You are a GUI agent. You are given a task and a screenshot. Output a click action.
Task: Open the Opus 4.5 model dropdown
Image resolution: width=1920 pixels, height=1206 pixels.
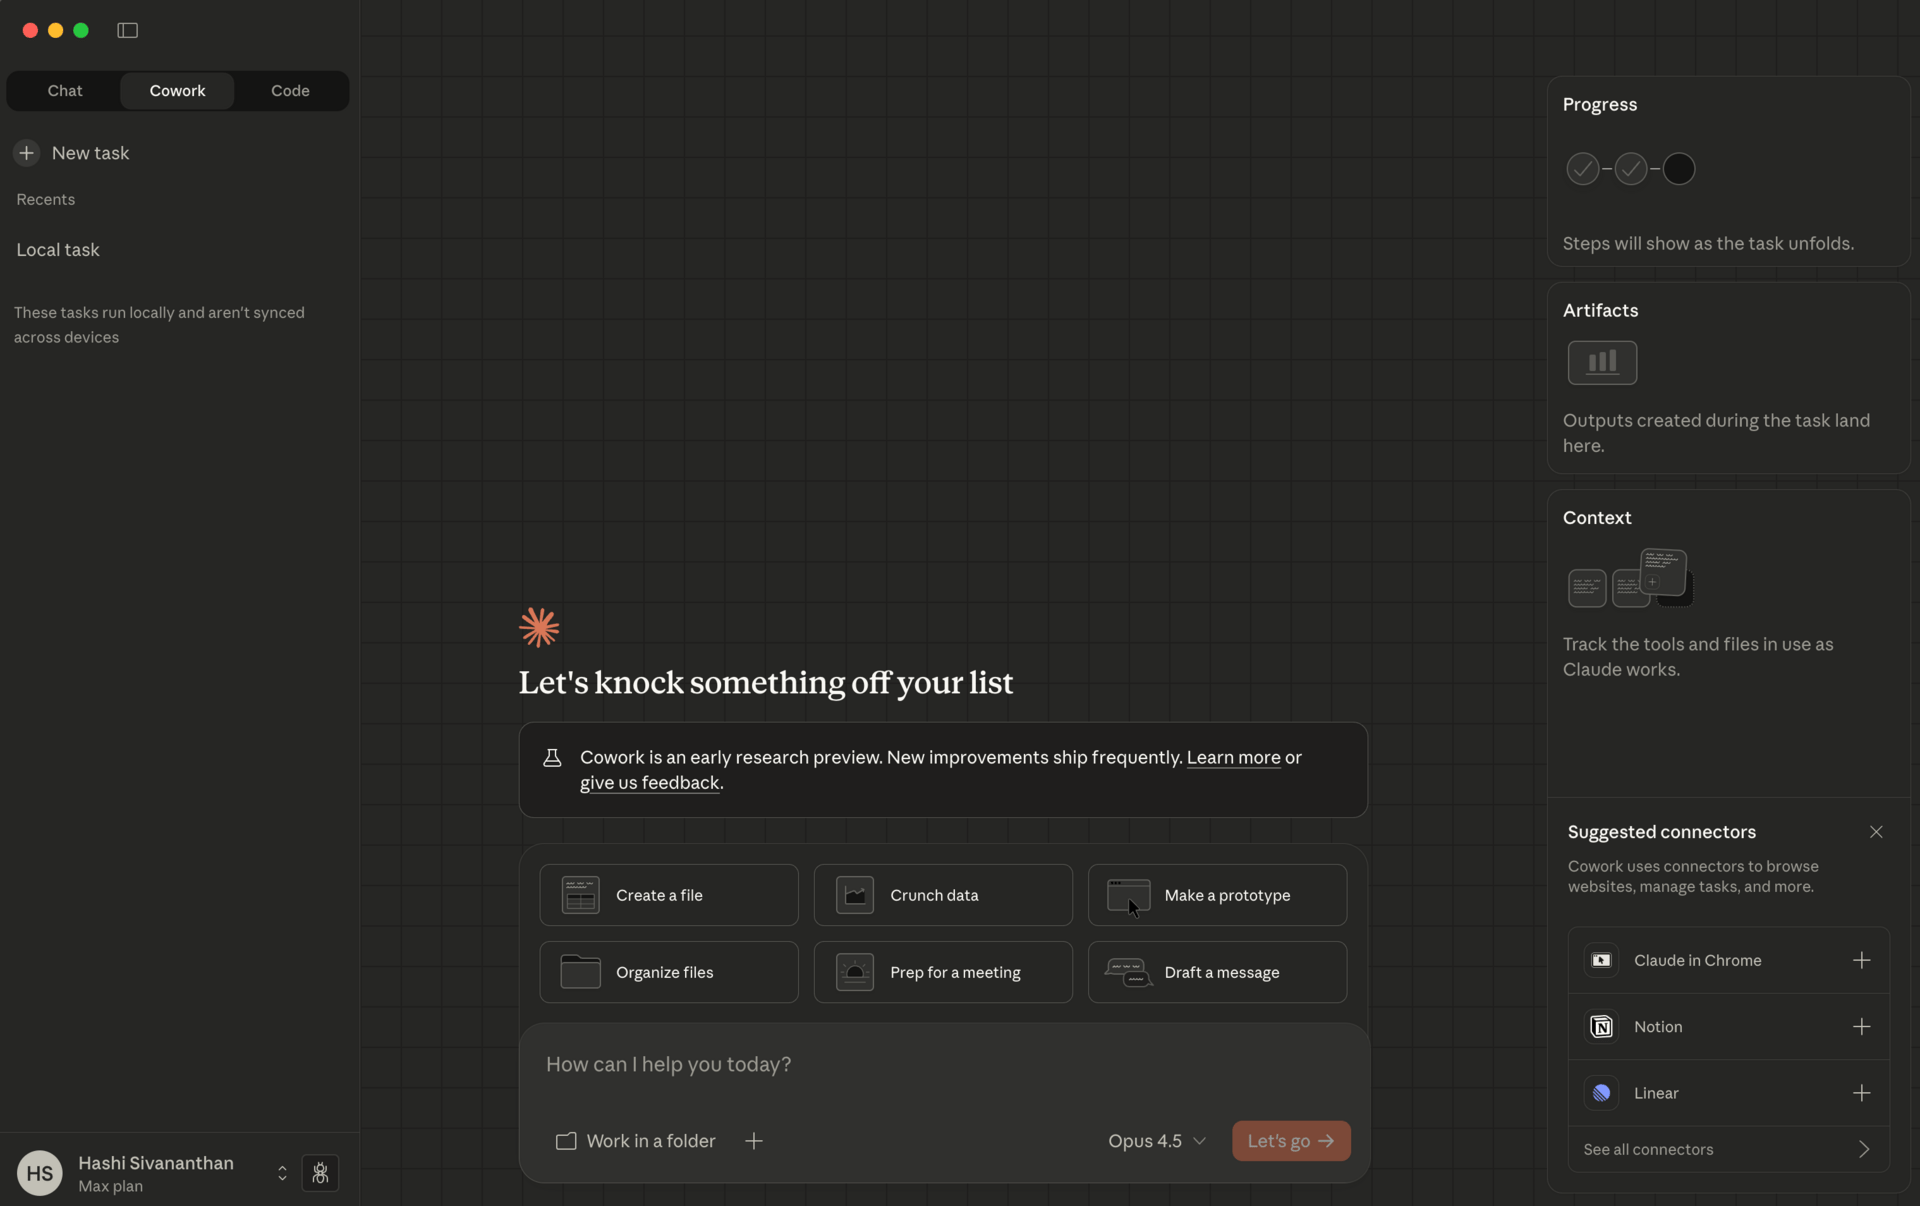pyautogui.click(x=1157, y=1141)
